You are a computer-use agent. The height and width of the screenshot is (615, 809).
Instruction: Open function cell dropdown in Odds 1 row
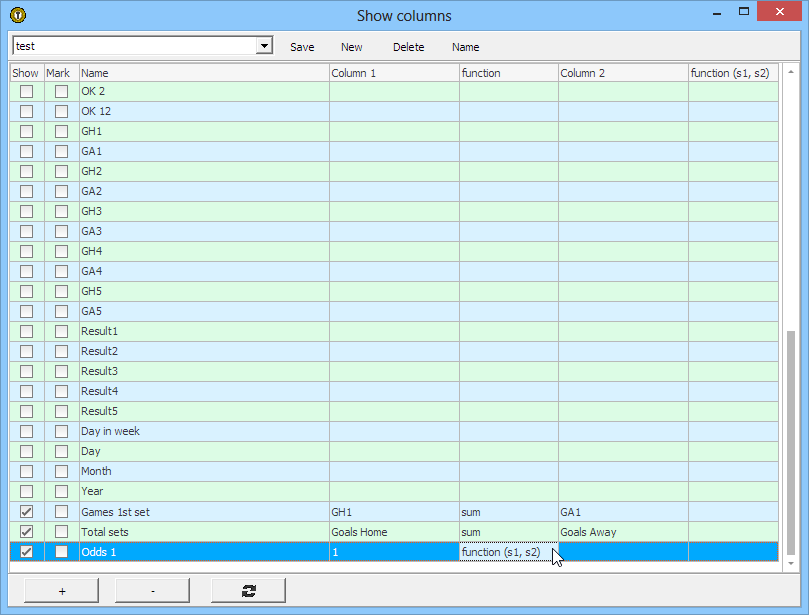point(508,552)
